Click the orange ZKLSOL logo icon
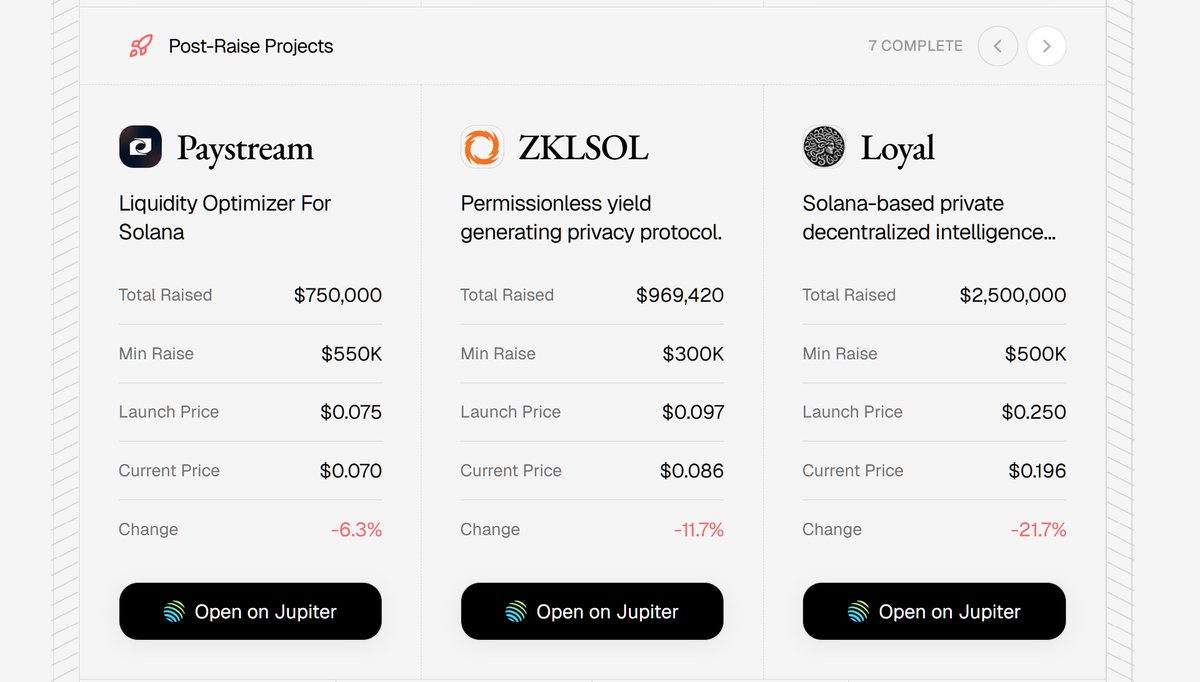The height and width of the screenshot is (682, 1200). pyautogui.click(x=482, y=147)
